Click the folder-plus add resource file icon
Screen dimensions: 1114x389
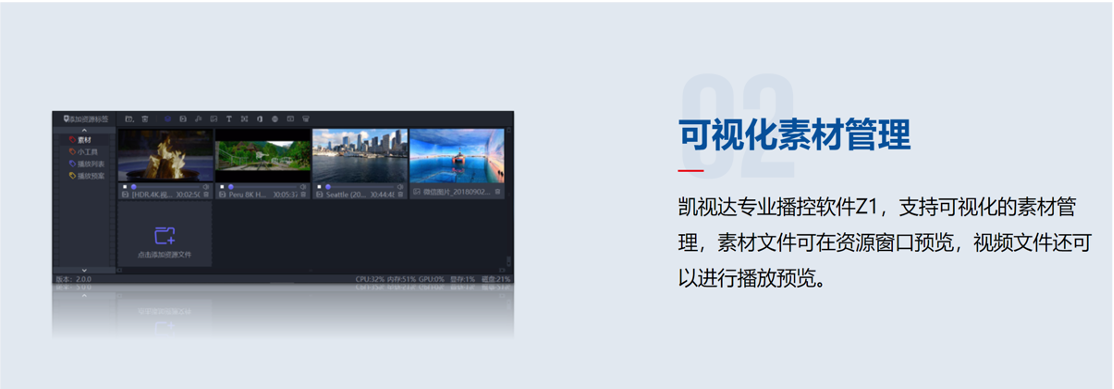coord(165,236)
